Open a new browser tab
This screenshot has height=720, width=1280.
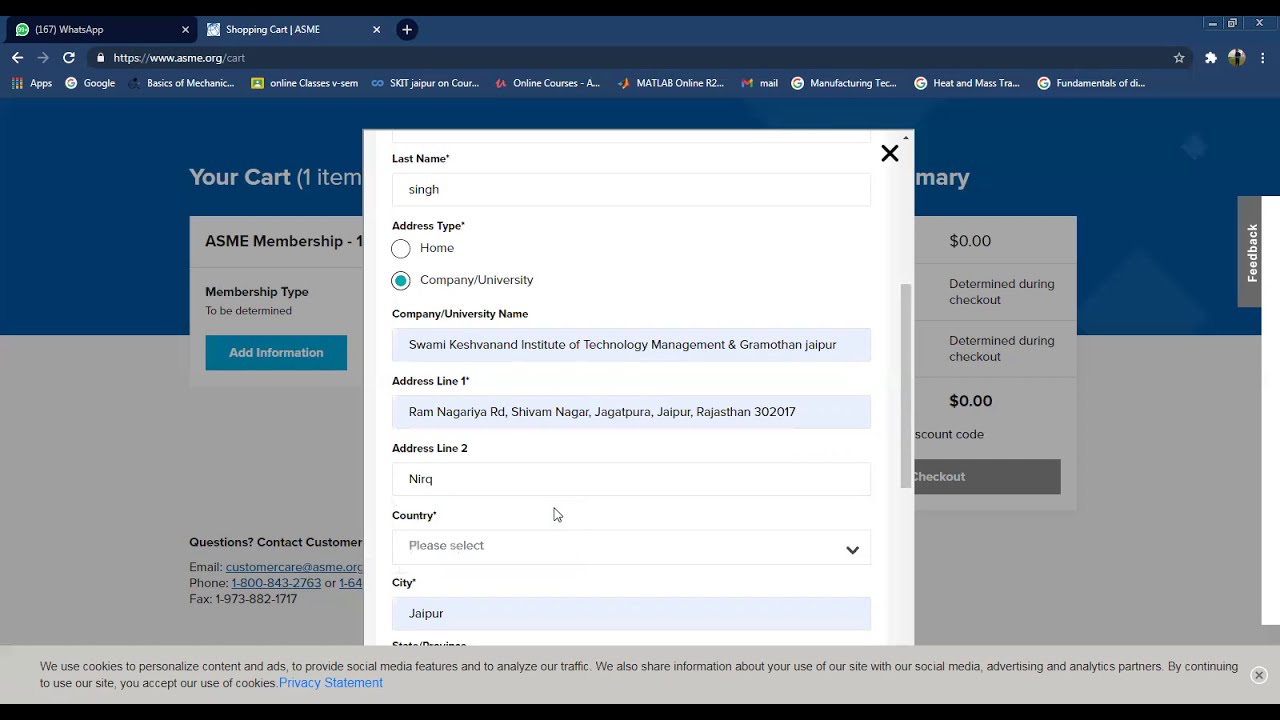[407, 30]
